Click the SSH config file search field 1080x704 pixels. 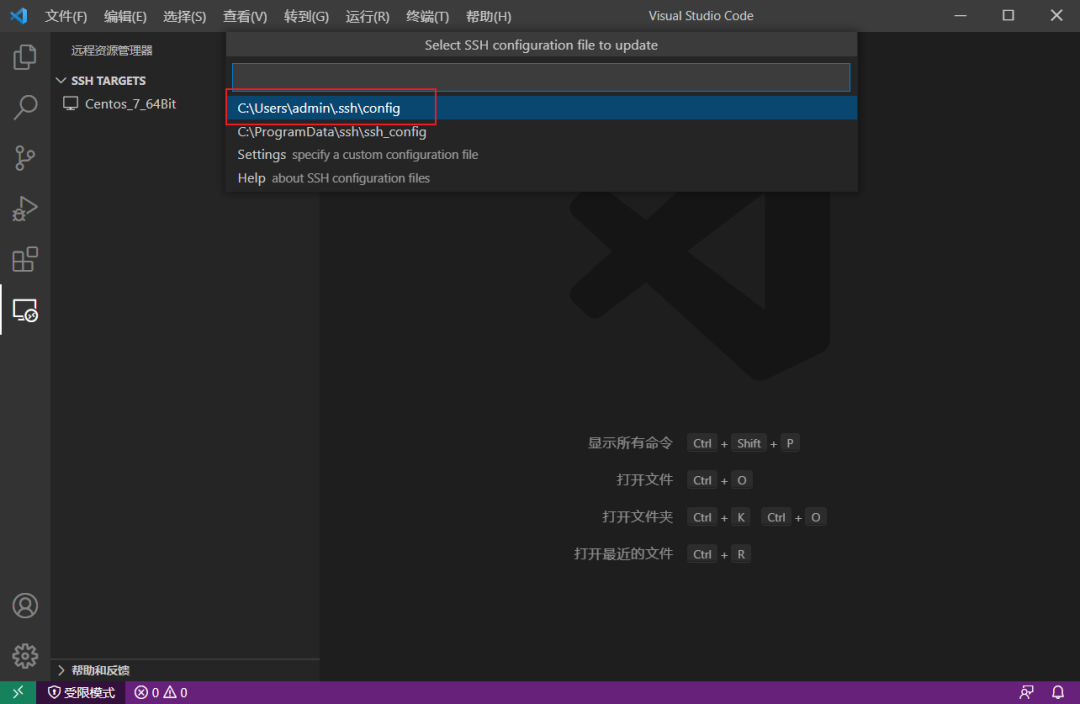(x=541, y=77)
